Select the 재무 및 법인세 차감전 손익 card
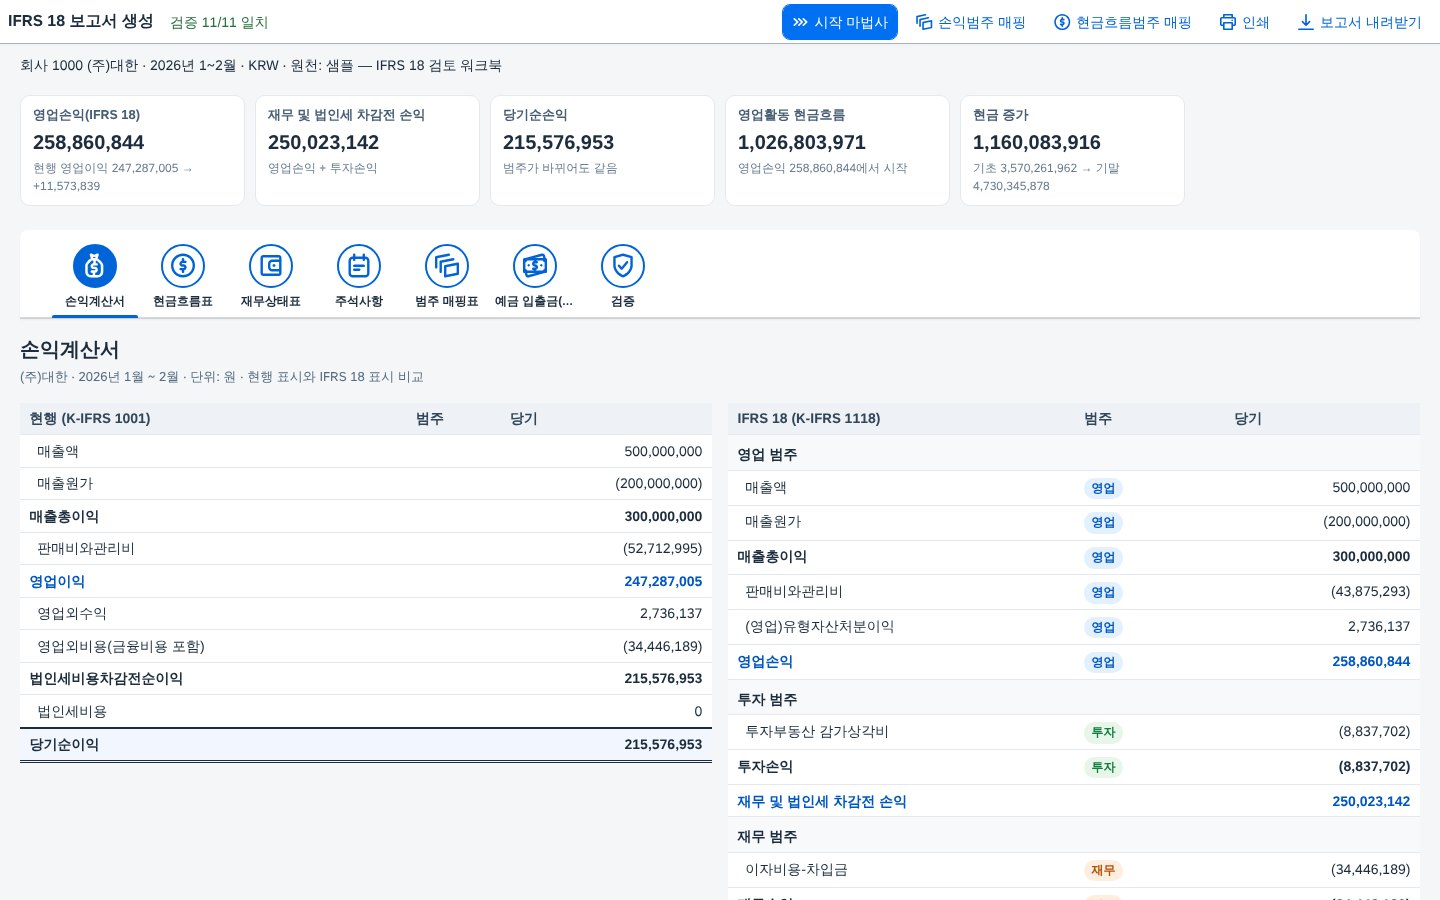The image size is (1440, 900). [367, 151]
